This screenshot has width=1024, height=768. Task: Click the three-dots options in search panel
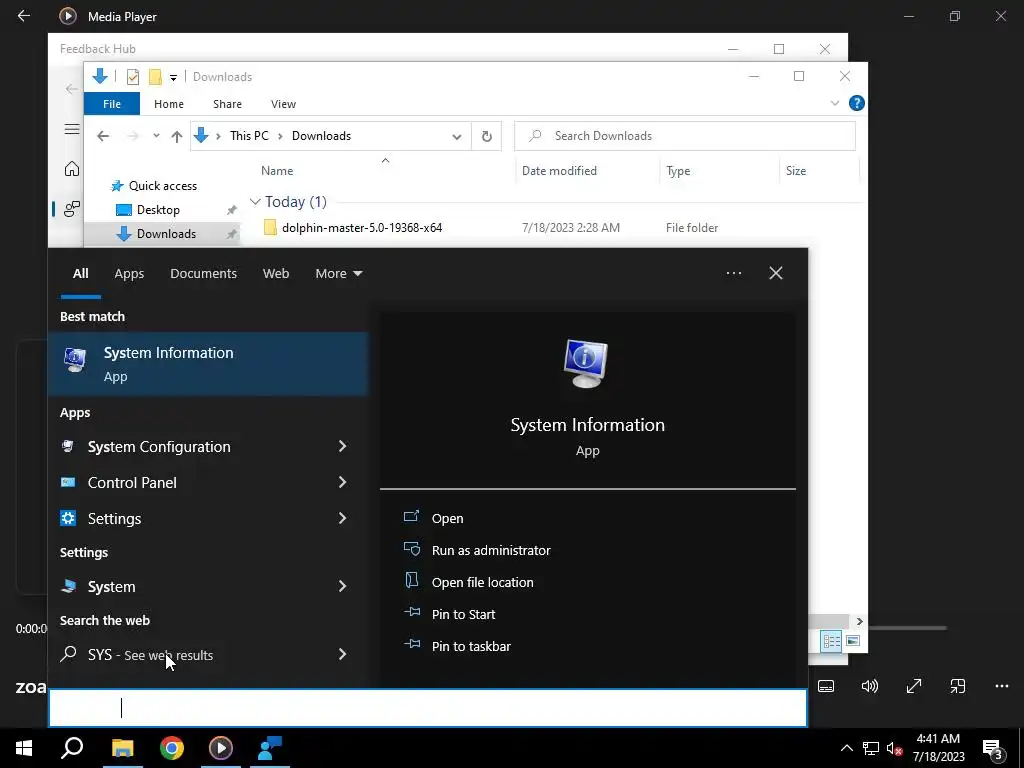[x=733, y=273]
